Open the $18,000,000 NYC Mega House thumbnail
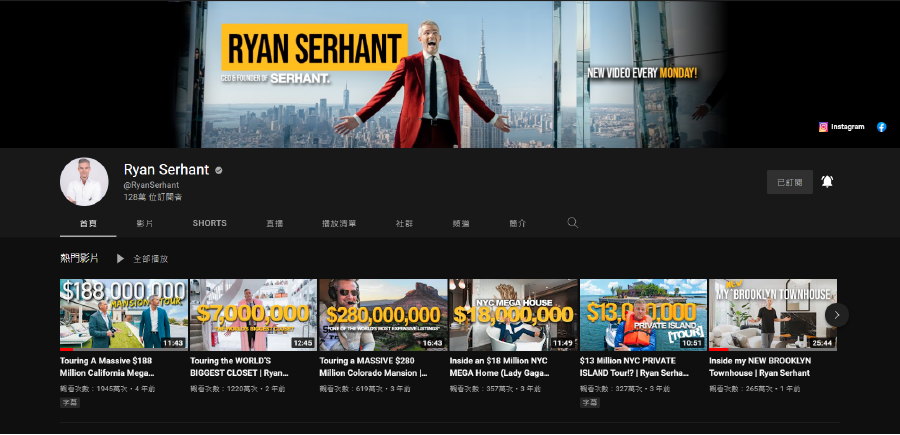The height and width of the screenshot is (435, 900). click(513, 314)
